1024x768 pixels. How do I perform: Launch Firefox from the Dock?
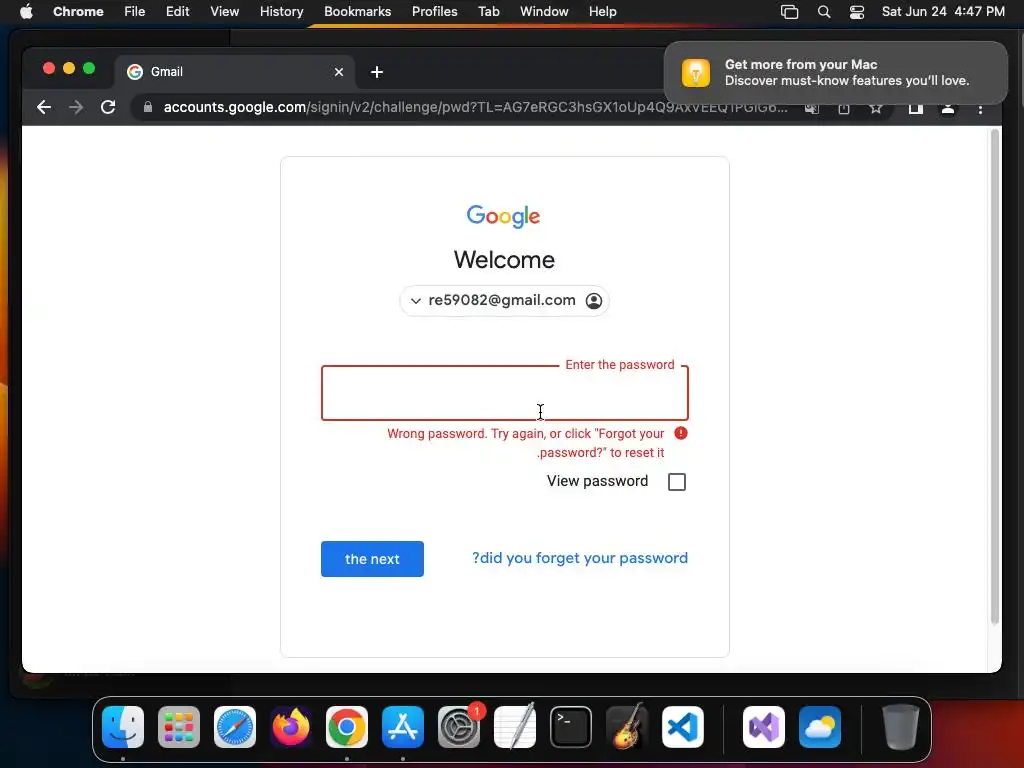[291, 727]
